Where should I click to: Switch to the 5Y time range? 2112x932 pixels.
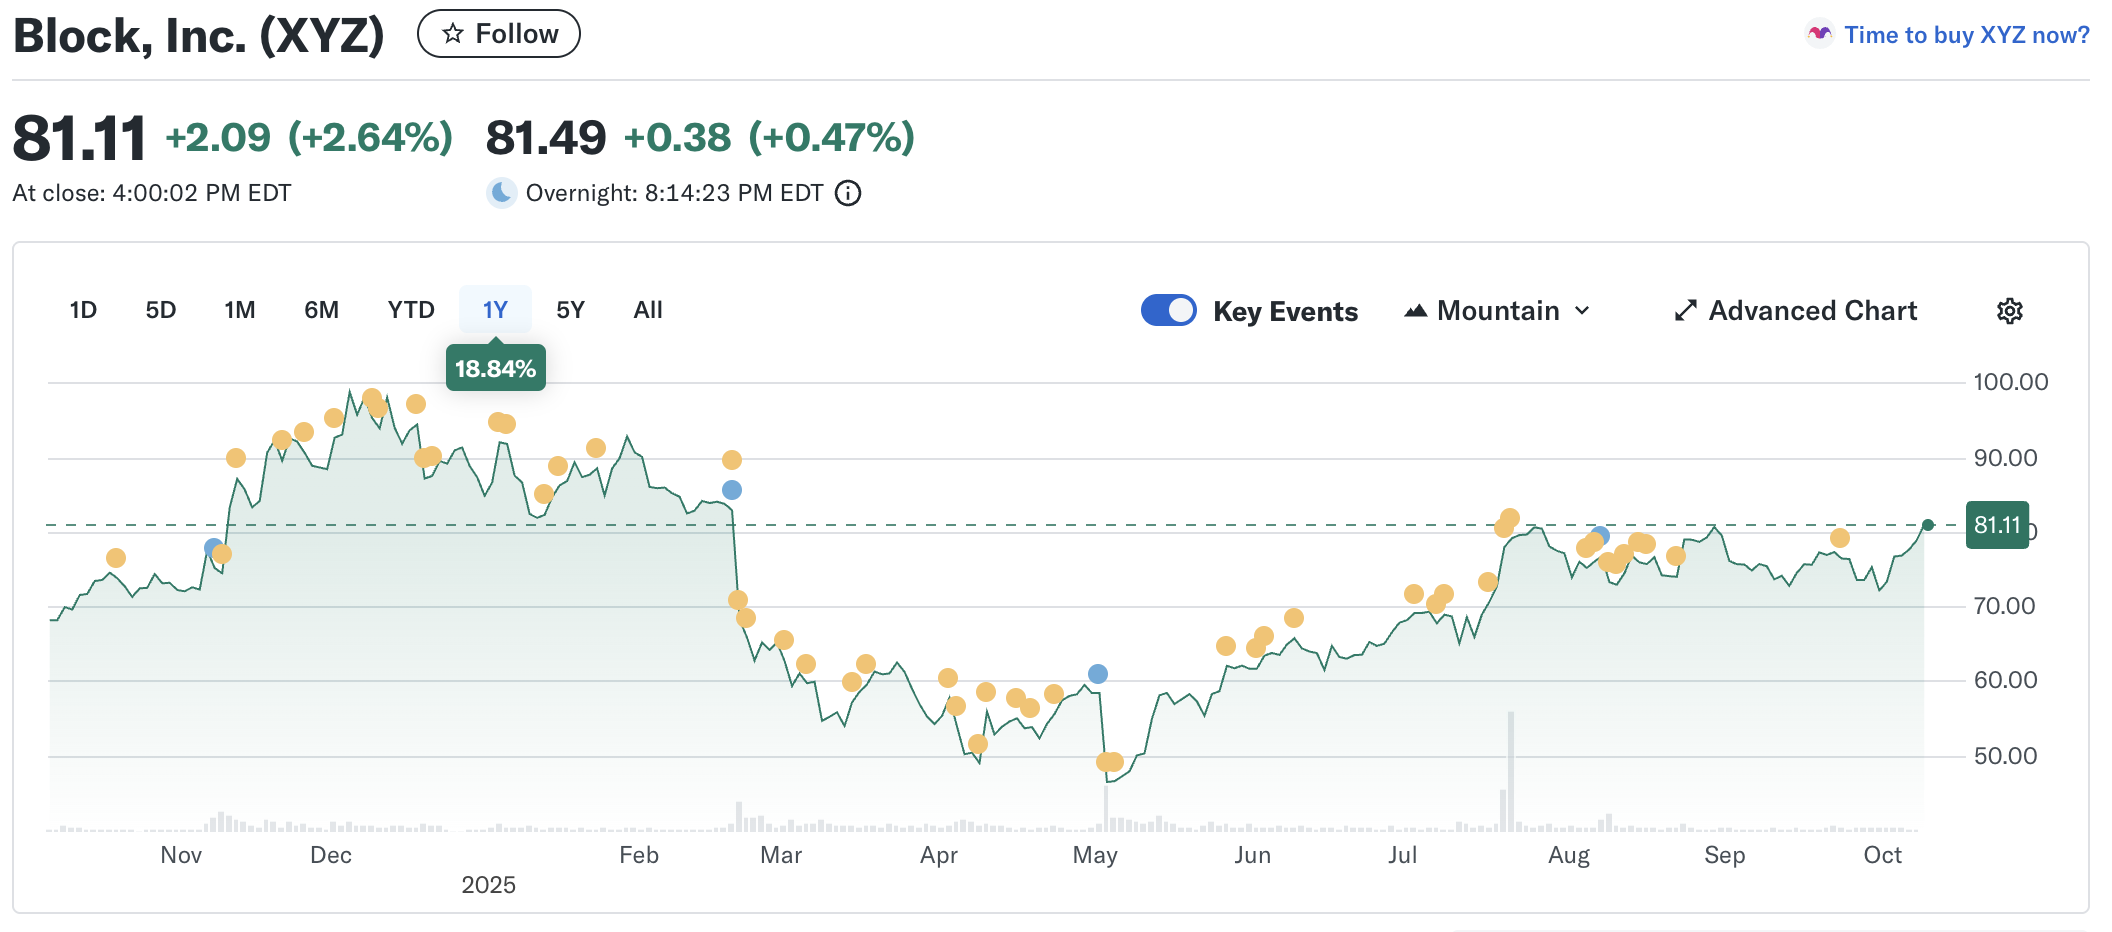pos(570,310)
